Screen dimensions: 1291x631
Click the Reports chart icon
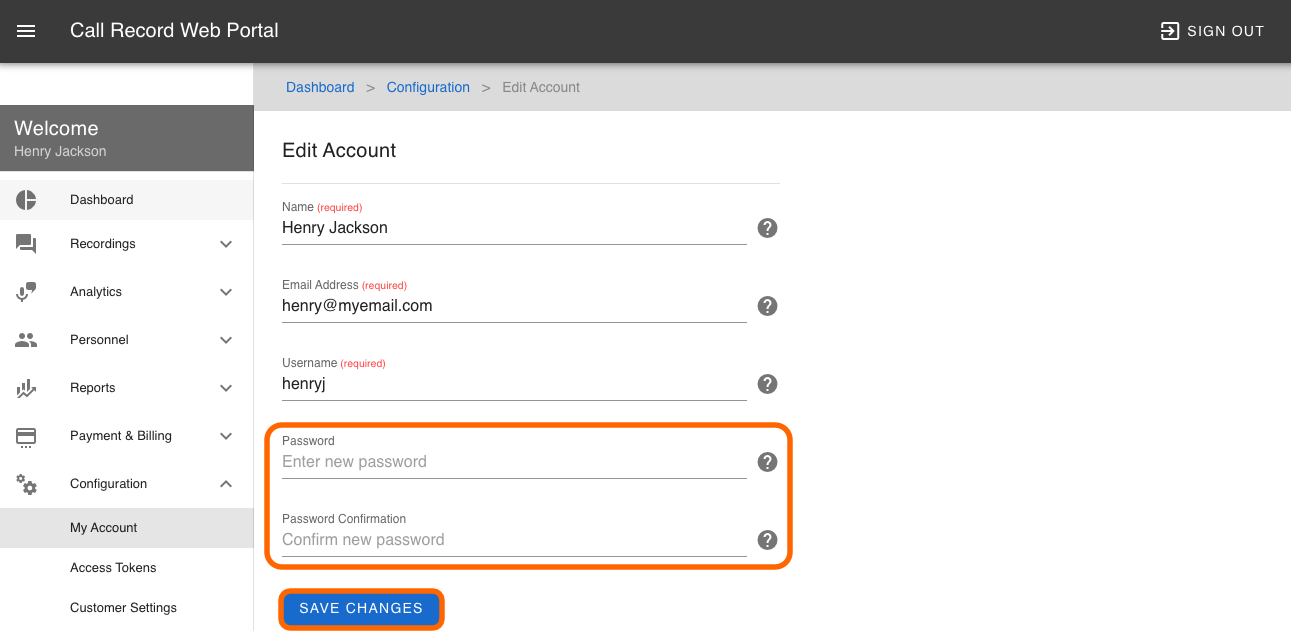point(26,388)
